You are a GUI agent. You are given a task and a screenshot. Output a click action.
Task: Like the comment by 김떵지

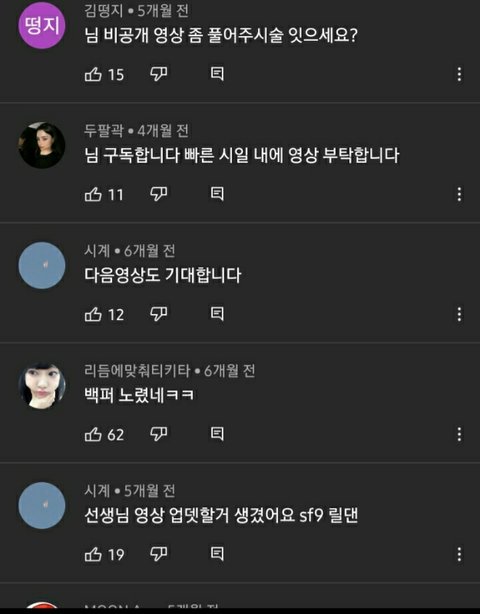[x=93, y=74]
